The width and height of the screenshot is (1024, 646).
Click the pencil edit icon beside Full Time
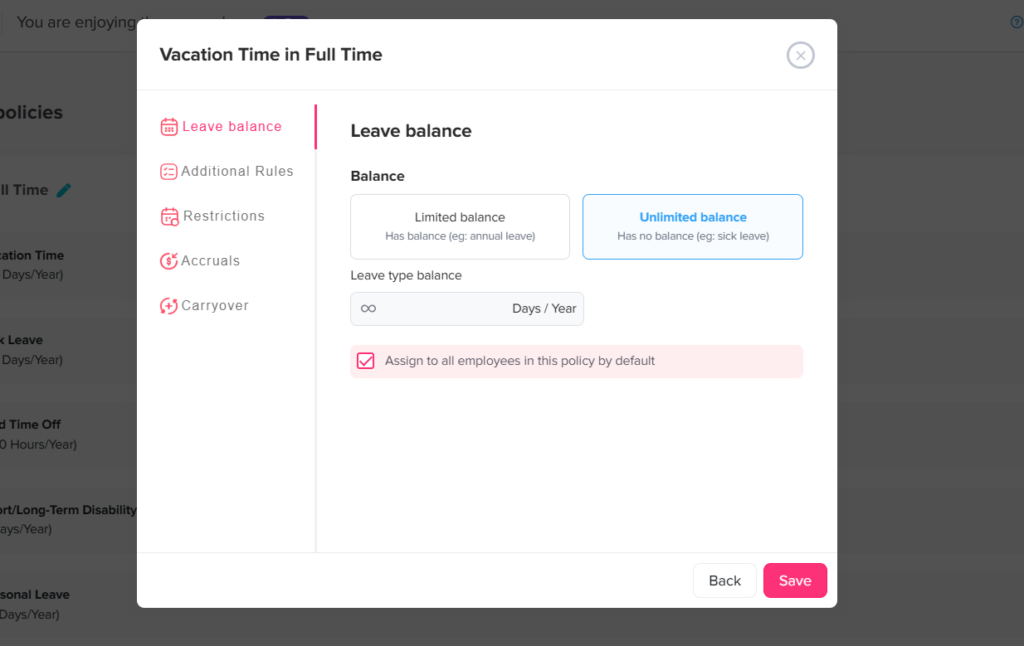click(x=64, y=190)
